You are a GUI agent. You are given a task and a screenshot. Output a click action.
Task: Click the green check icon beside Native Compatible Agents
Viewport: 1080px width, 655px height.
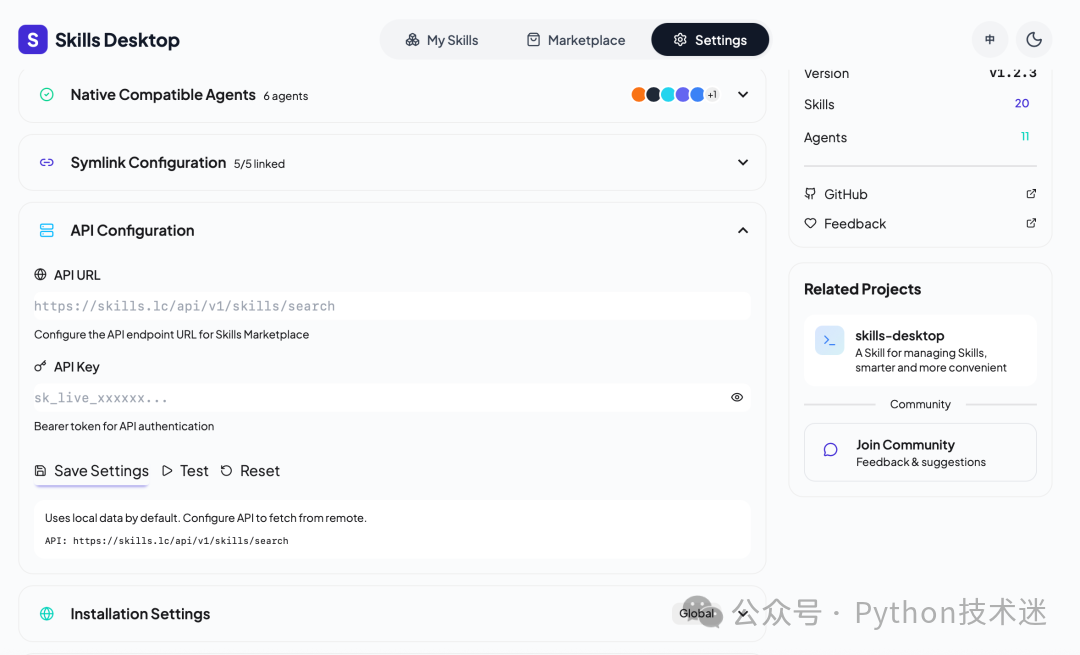tap(47, 94)
